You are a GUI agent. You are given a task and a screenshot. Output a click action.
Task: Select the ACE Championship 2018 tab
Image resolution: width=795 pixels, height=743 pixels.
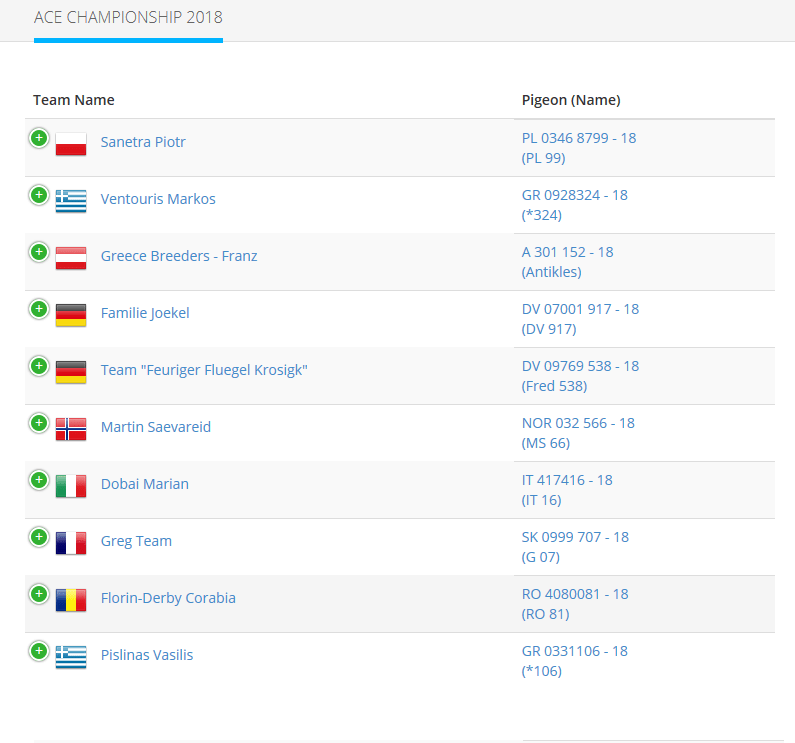click(x=128, y=18)
